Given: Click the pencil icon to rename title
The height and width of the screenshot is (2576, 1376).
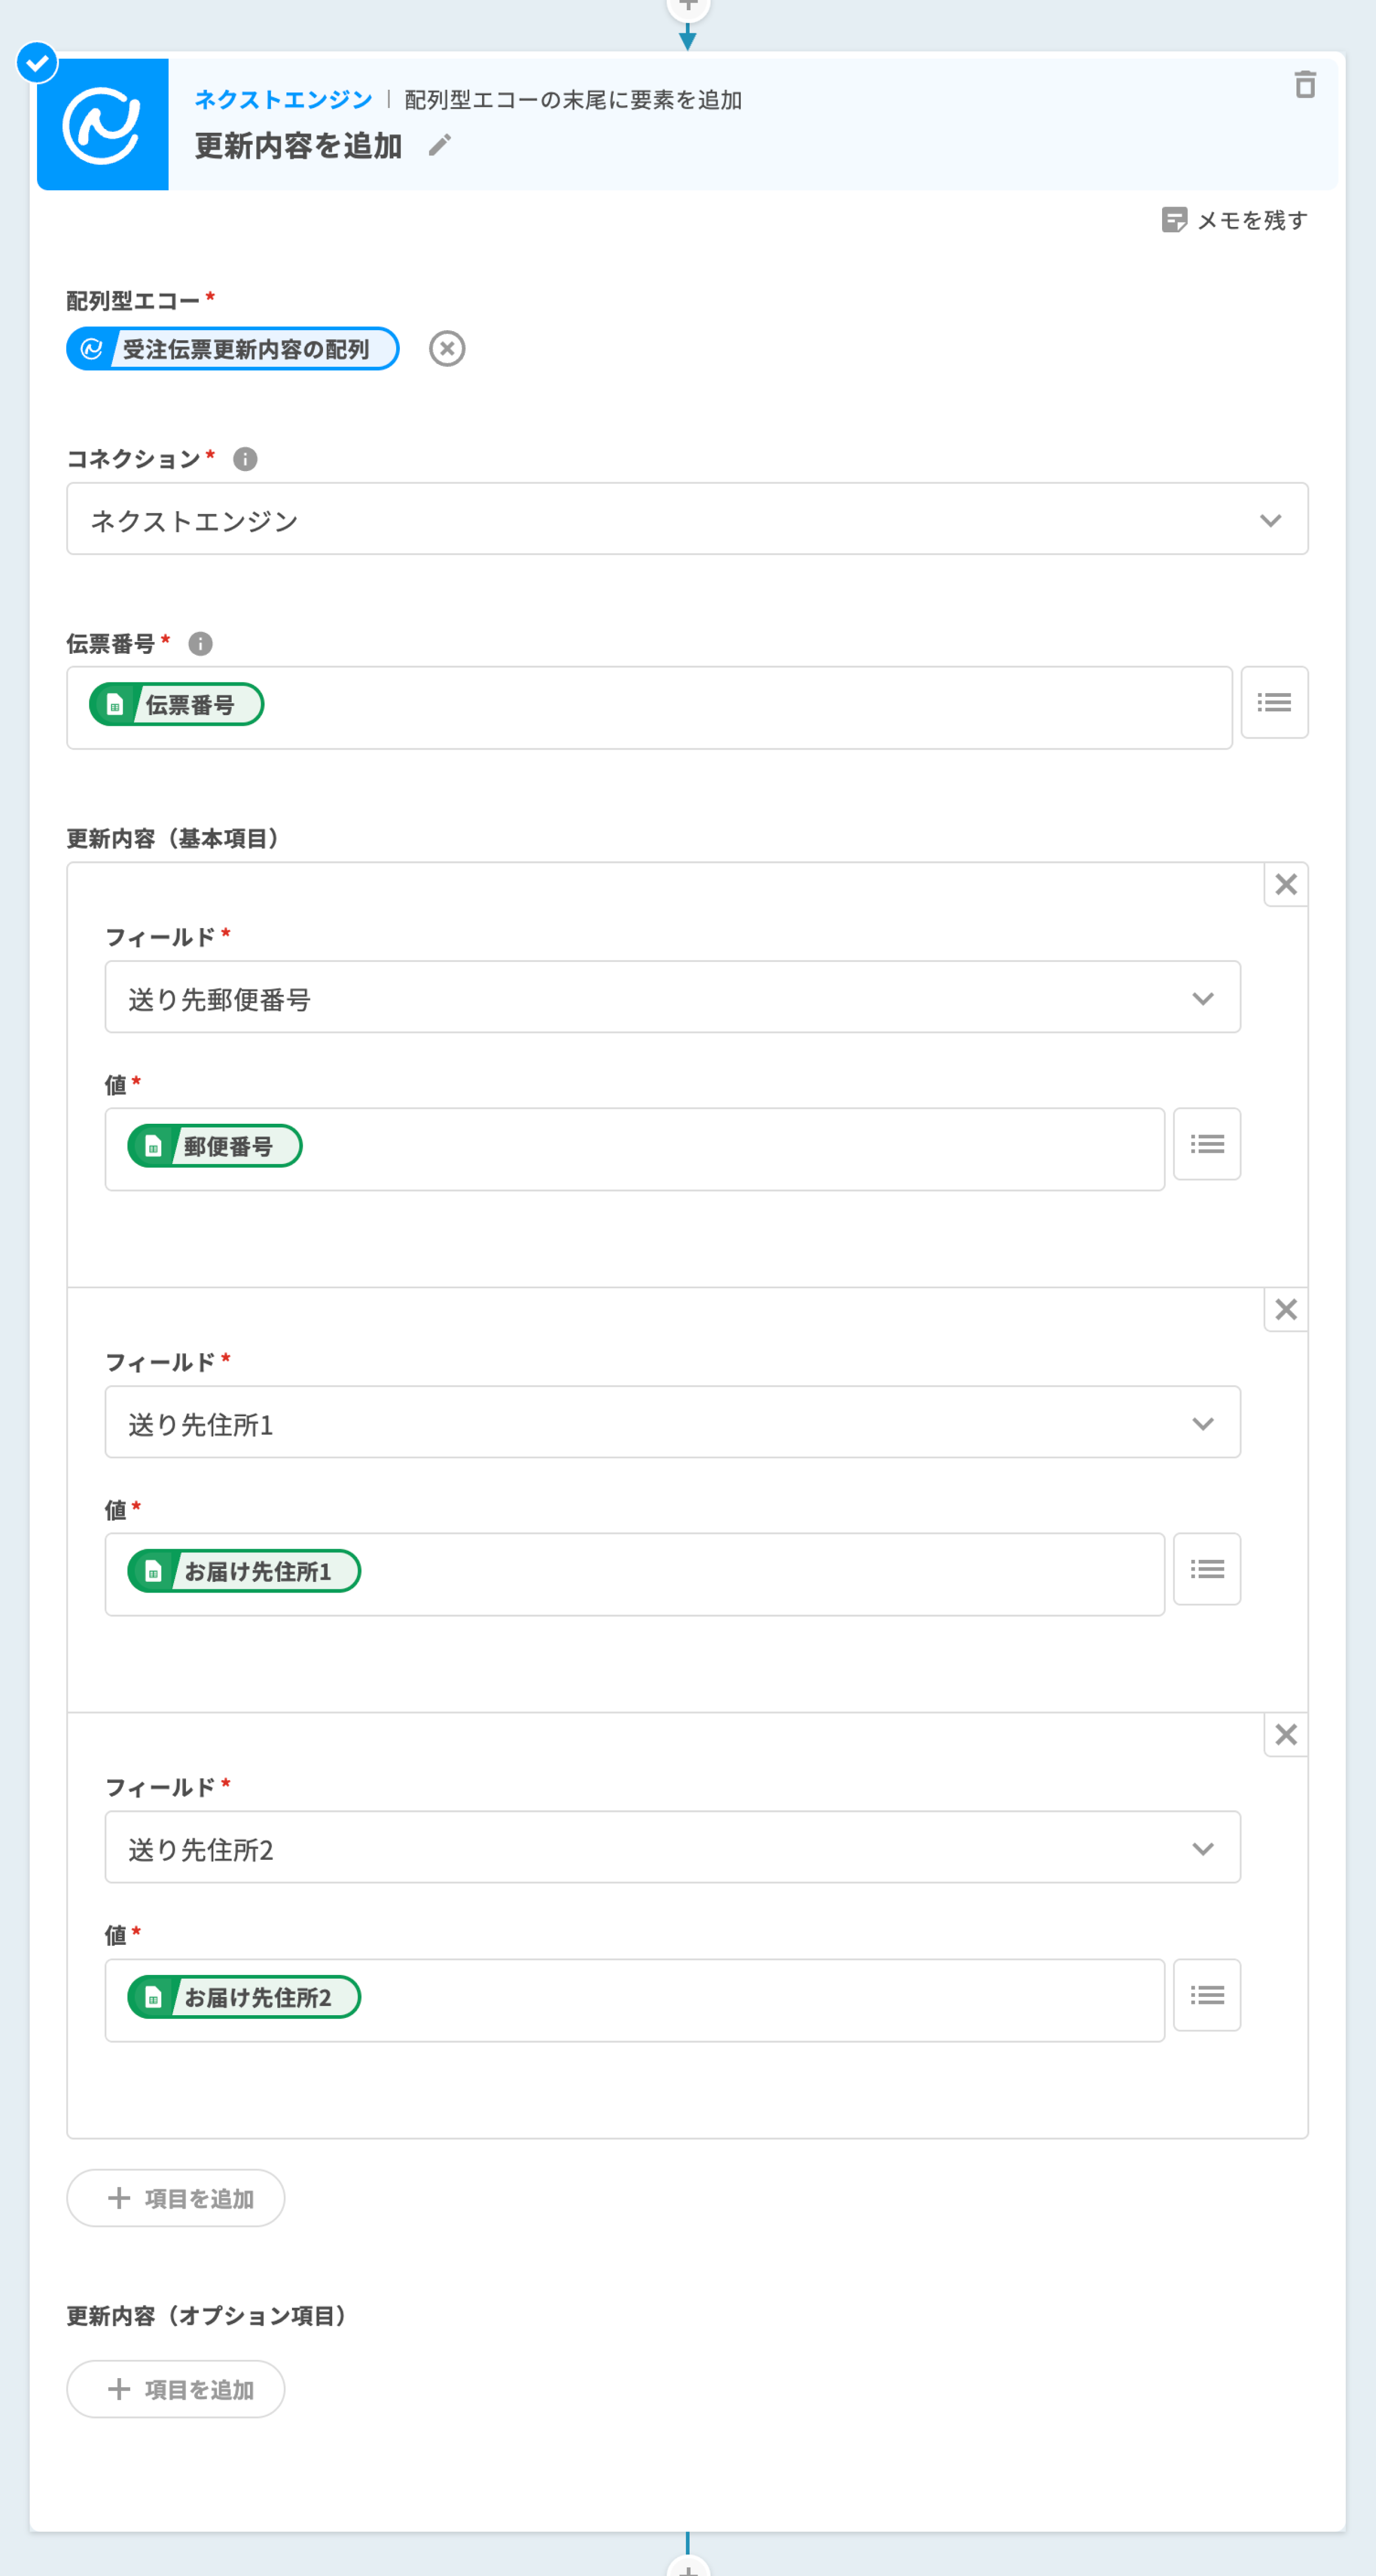Looking at the screenshot, I should pos(440,146).
